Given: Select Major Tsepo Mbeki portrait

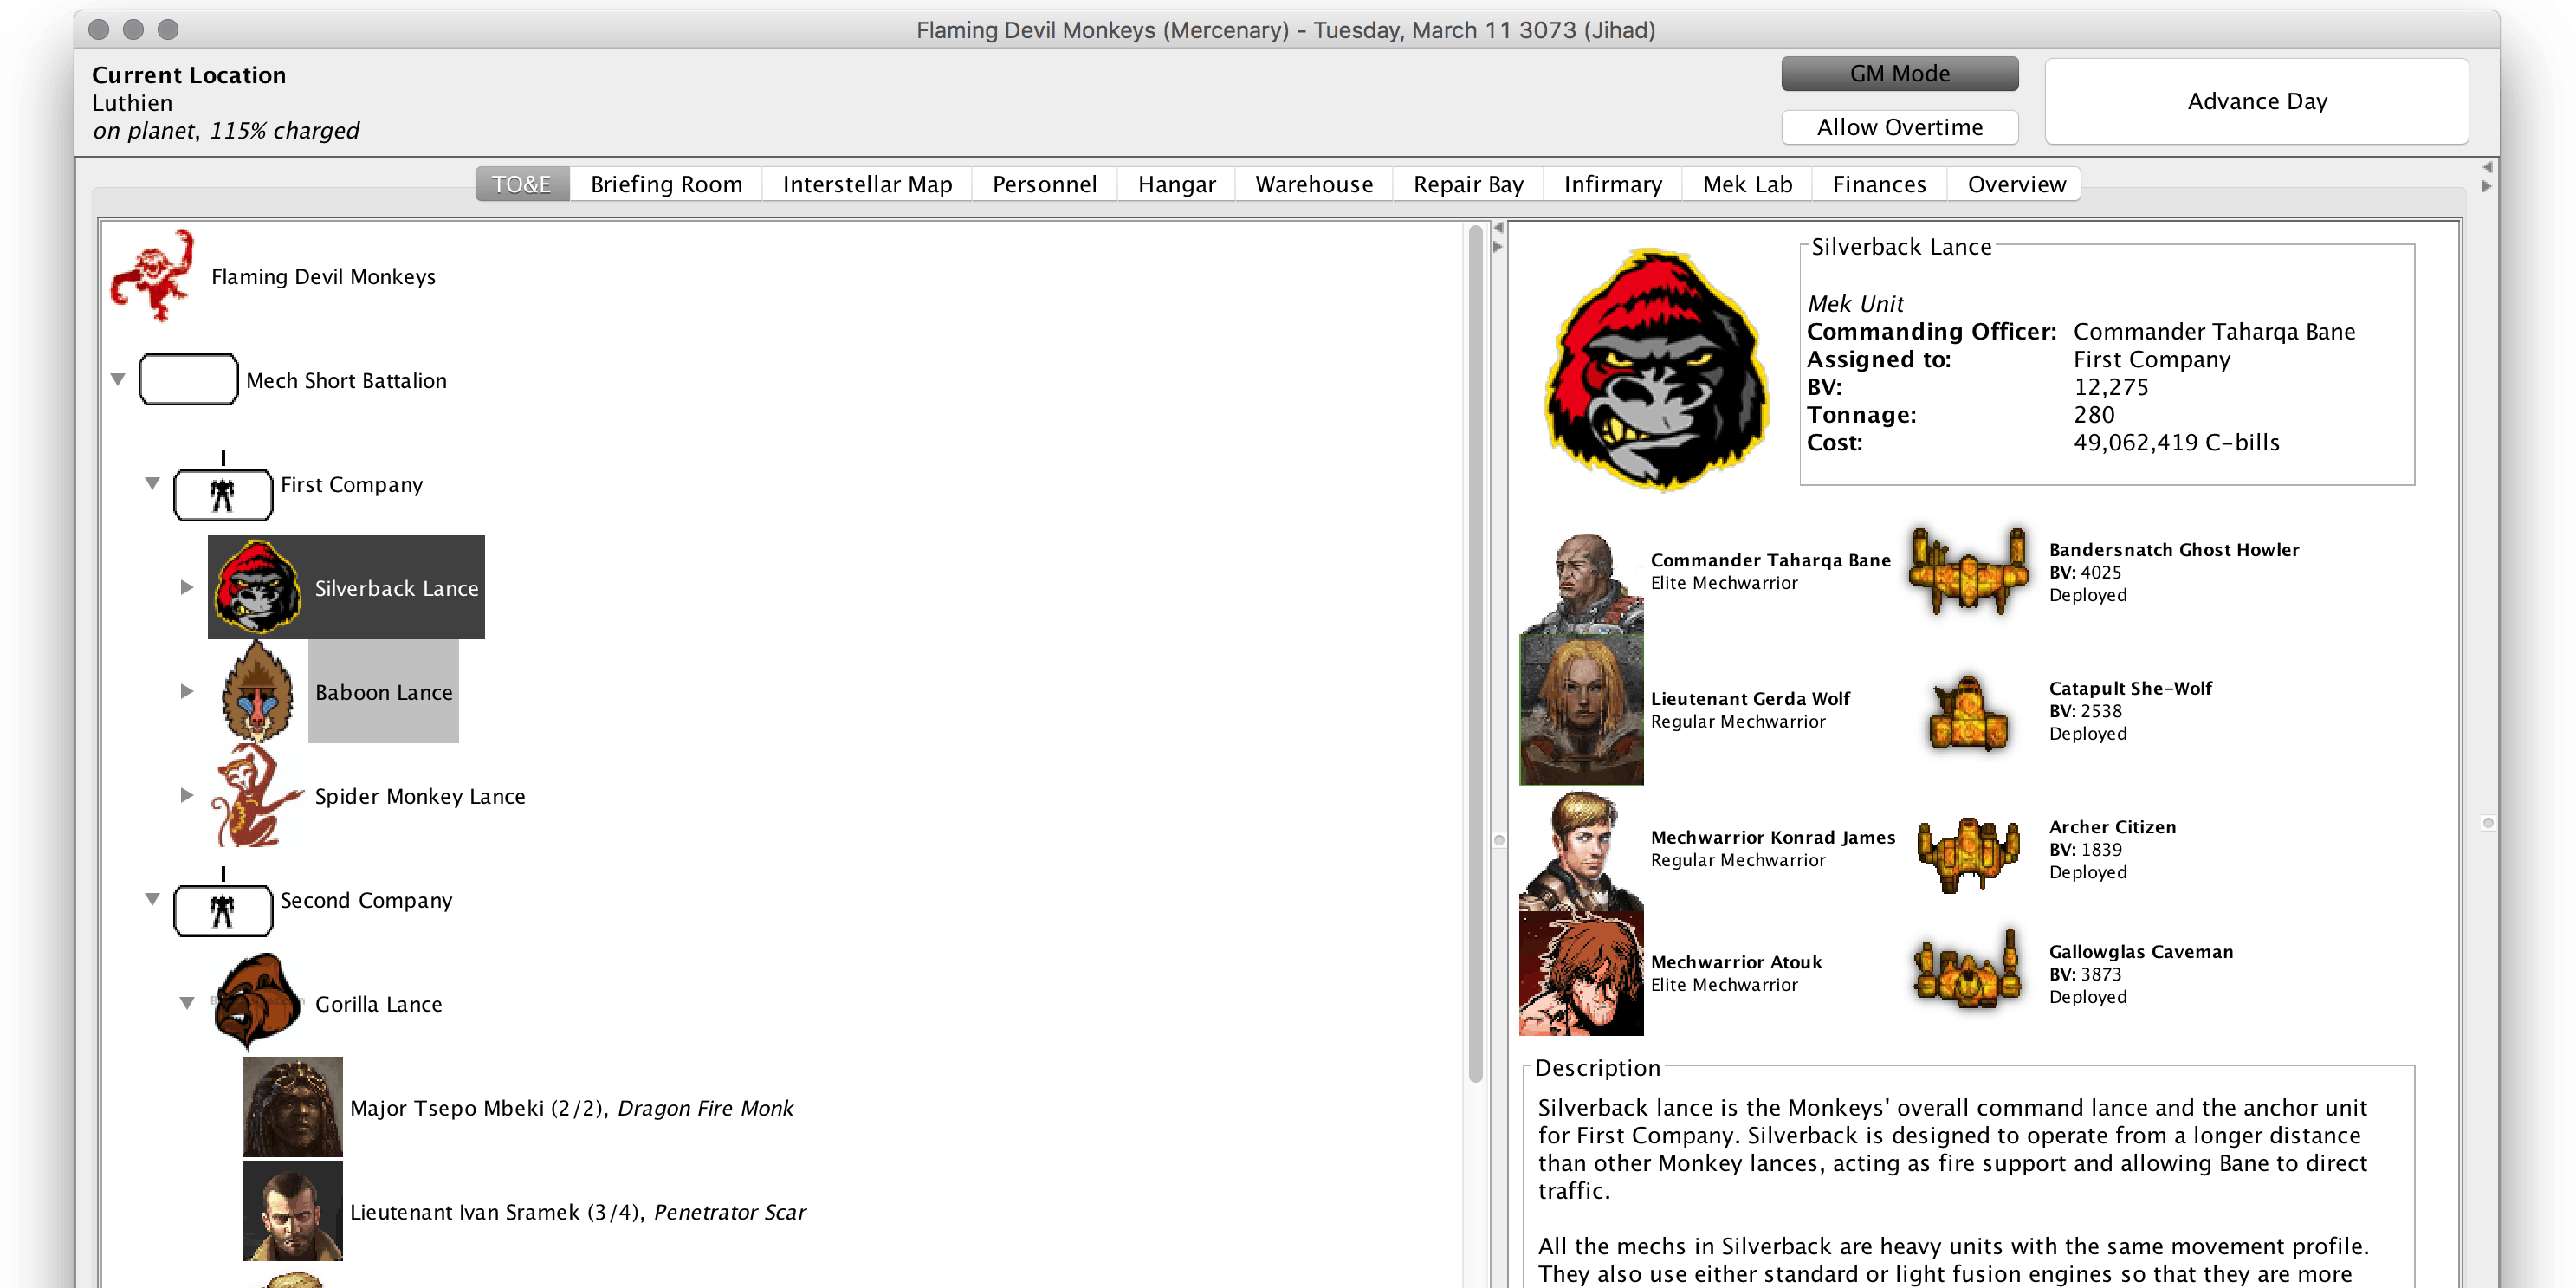Looking at the screenshot, I should click(x=292, y=1107).
